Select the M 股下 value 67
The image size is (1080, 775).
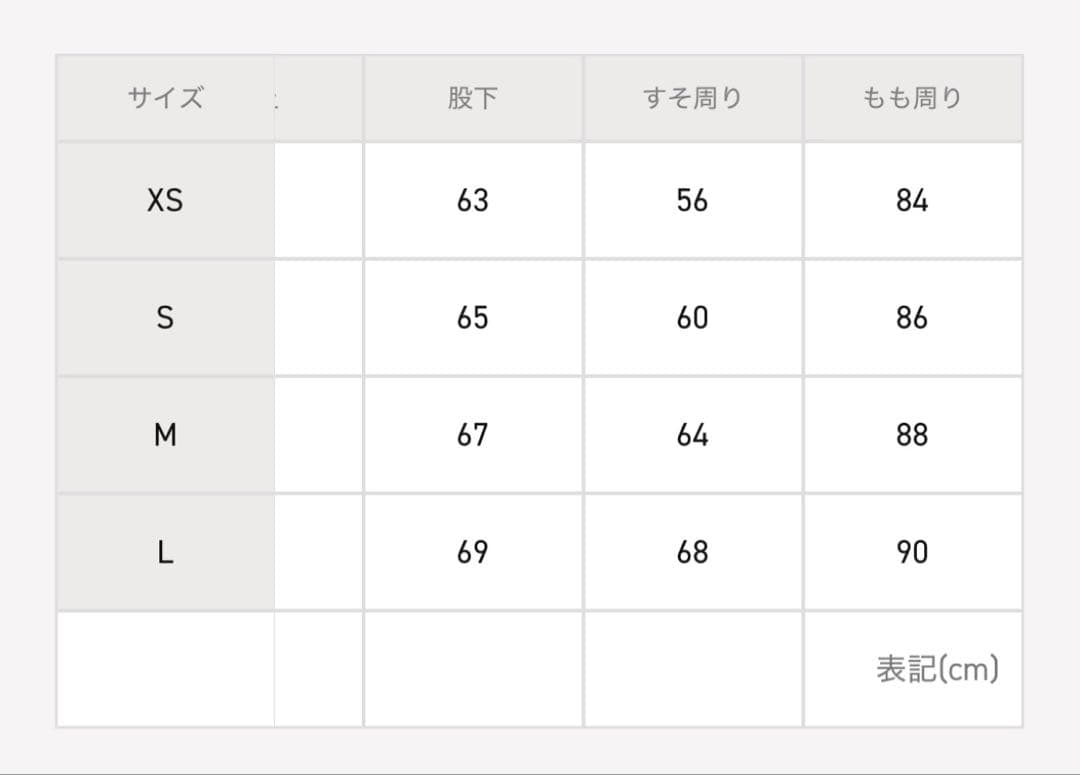pos(472,435)
